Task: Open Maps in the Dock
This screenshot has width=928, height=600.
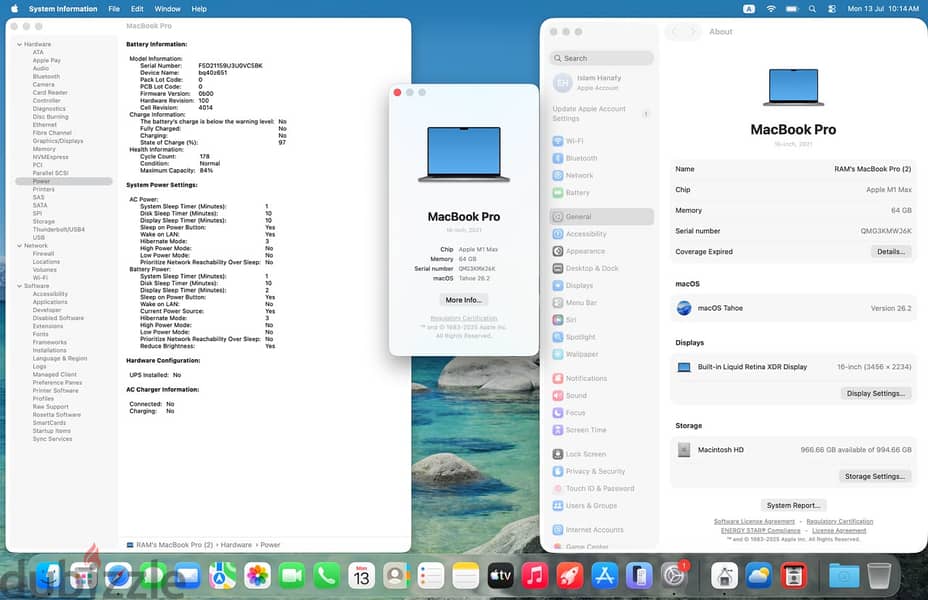Action: pyautogui.click(x=223, y=575)
